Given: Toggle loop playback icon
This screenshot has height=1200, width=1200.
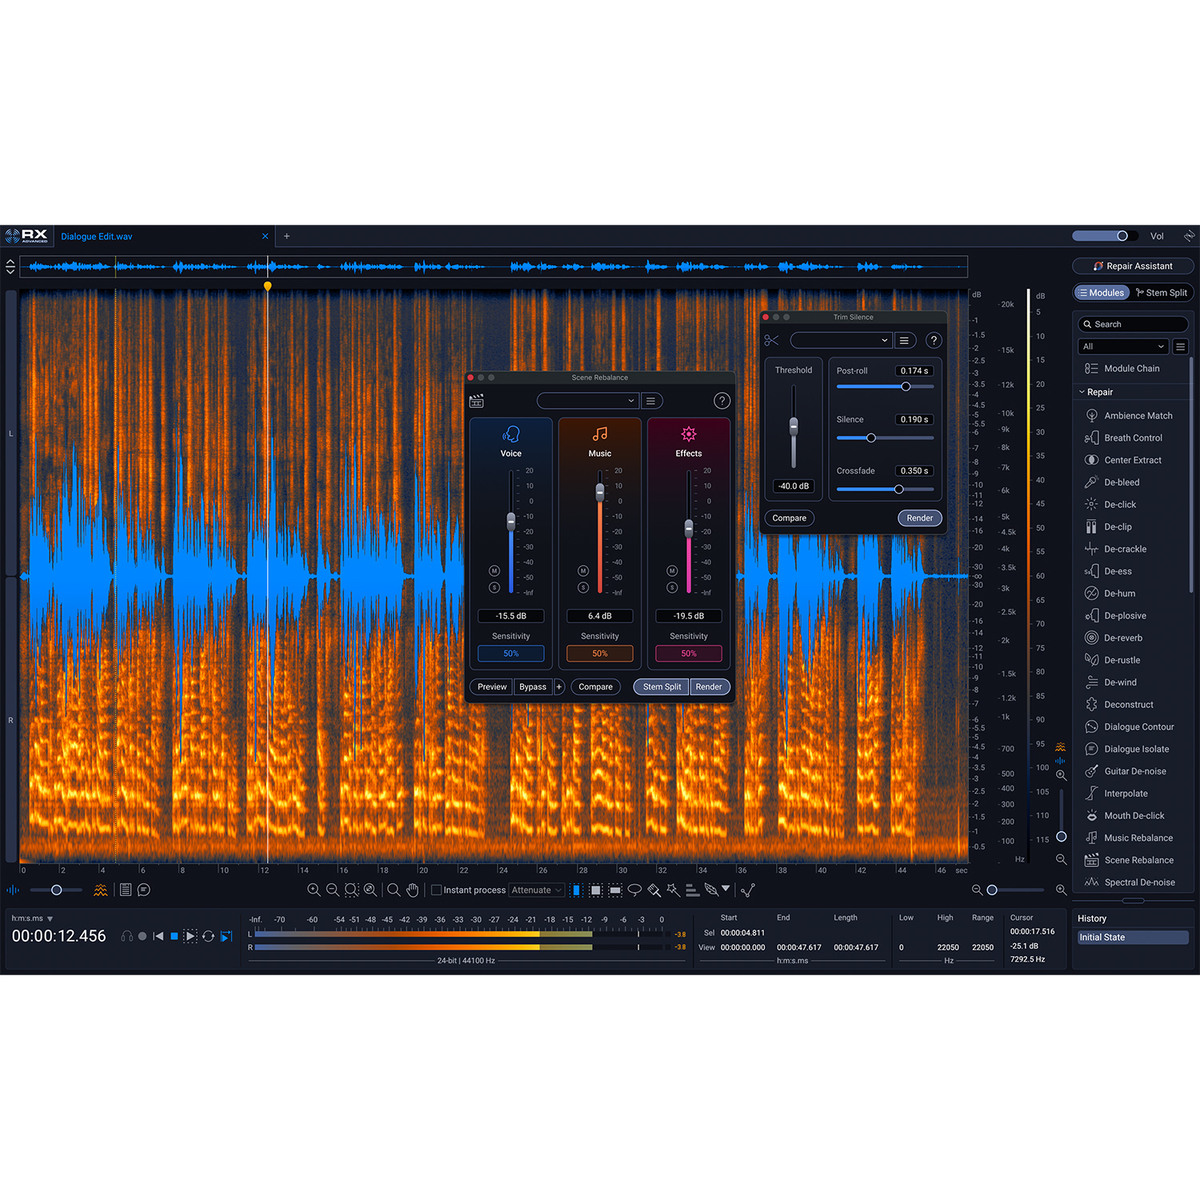Looking at the screenshot, I should [208, 936].
